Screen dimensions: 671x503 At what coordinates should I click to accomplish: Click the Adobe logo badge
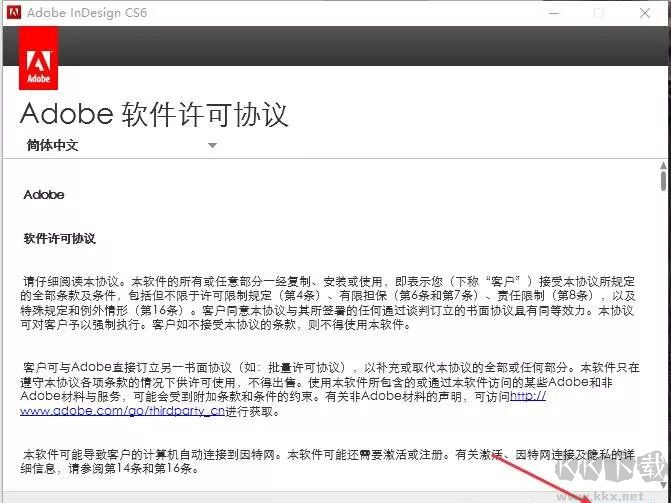tap(39, 58)
